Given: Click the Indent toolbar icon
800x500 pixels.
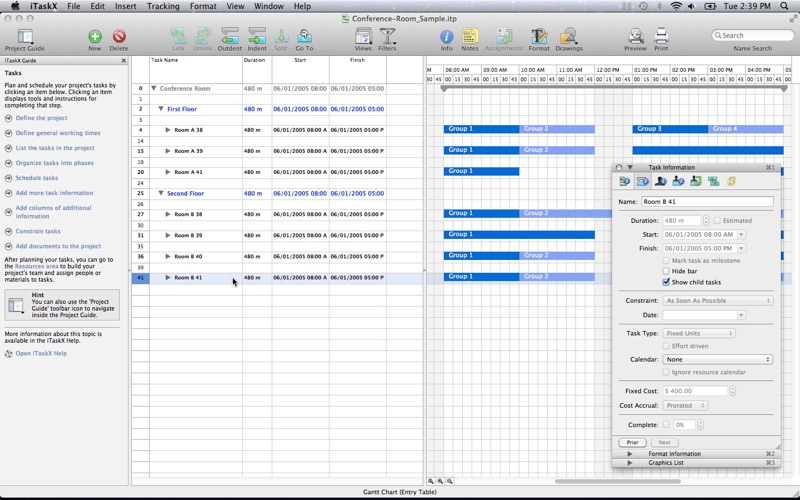Looking at the screenshot, I should coord(257,36).
